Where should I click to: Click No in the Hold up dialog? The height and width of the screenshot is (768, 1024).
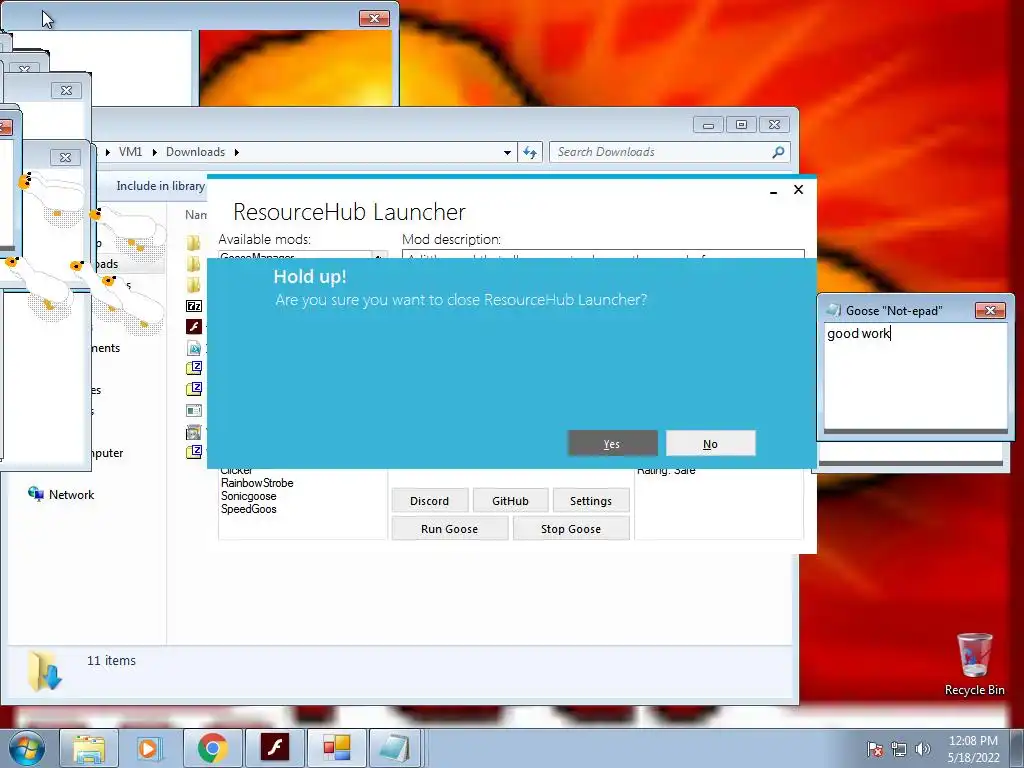tap(711, 443)
